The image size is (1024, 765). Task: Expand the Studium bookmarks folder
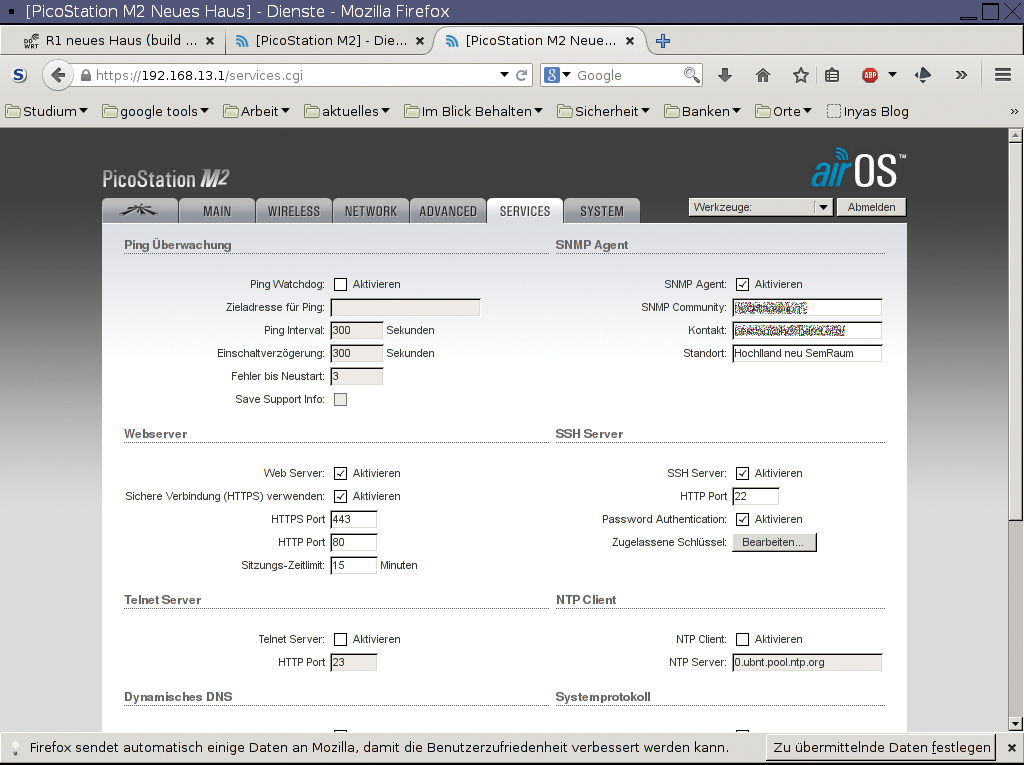47,111
